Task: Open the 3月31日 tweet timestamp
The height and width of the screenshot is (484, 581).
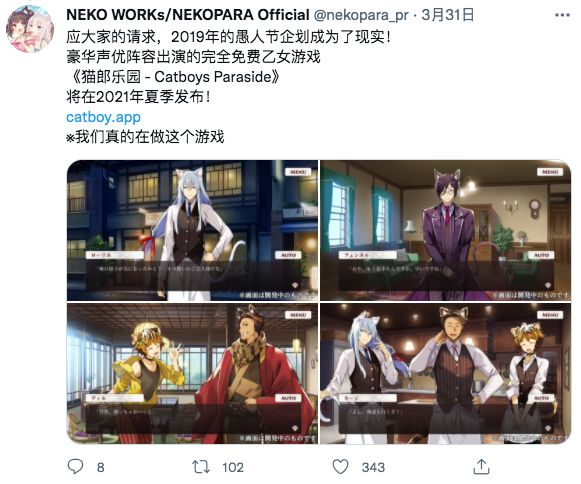Action: pos(448,15)
